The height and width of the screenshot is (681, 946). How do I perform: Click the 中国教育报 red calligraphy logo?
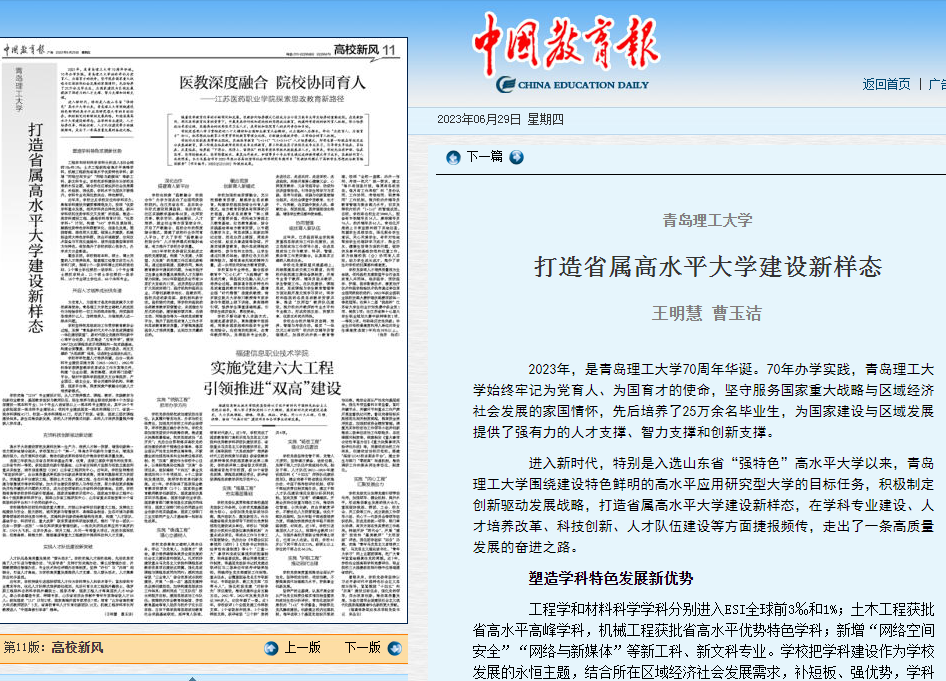pos(566,41)
